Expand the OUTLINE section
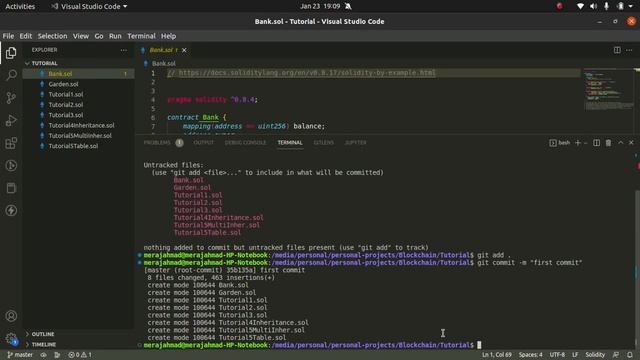The image size is (640, 360). pos(78,334)
